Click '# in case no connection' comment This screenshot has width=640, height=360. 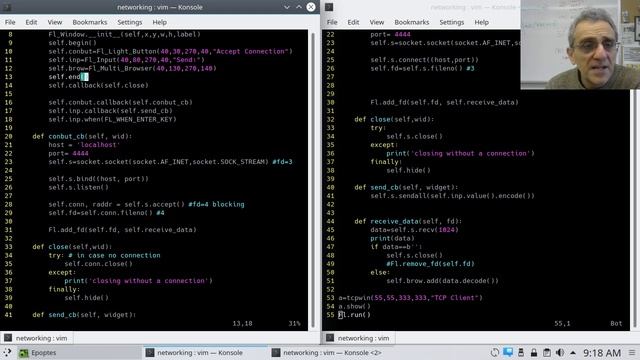click(x=114, y=256)
